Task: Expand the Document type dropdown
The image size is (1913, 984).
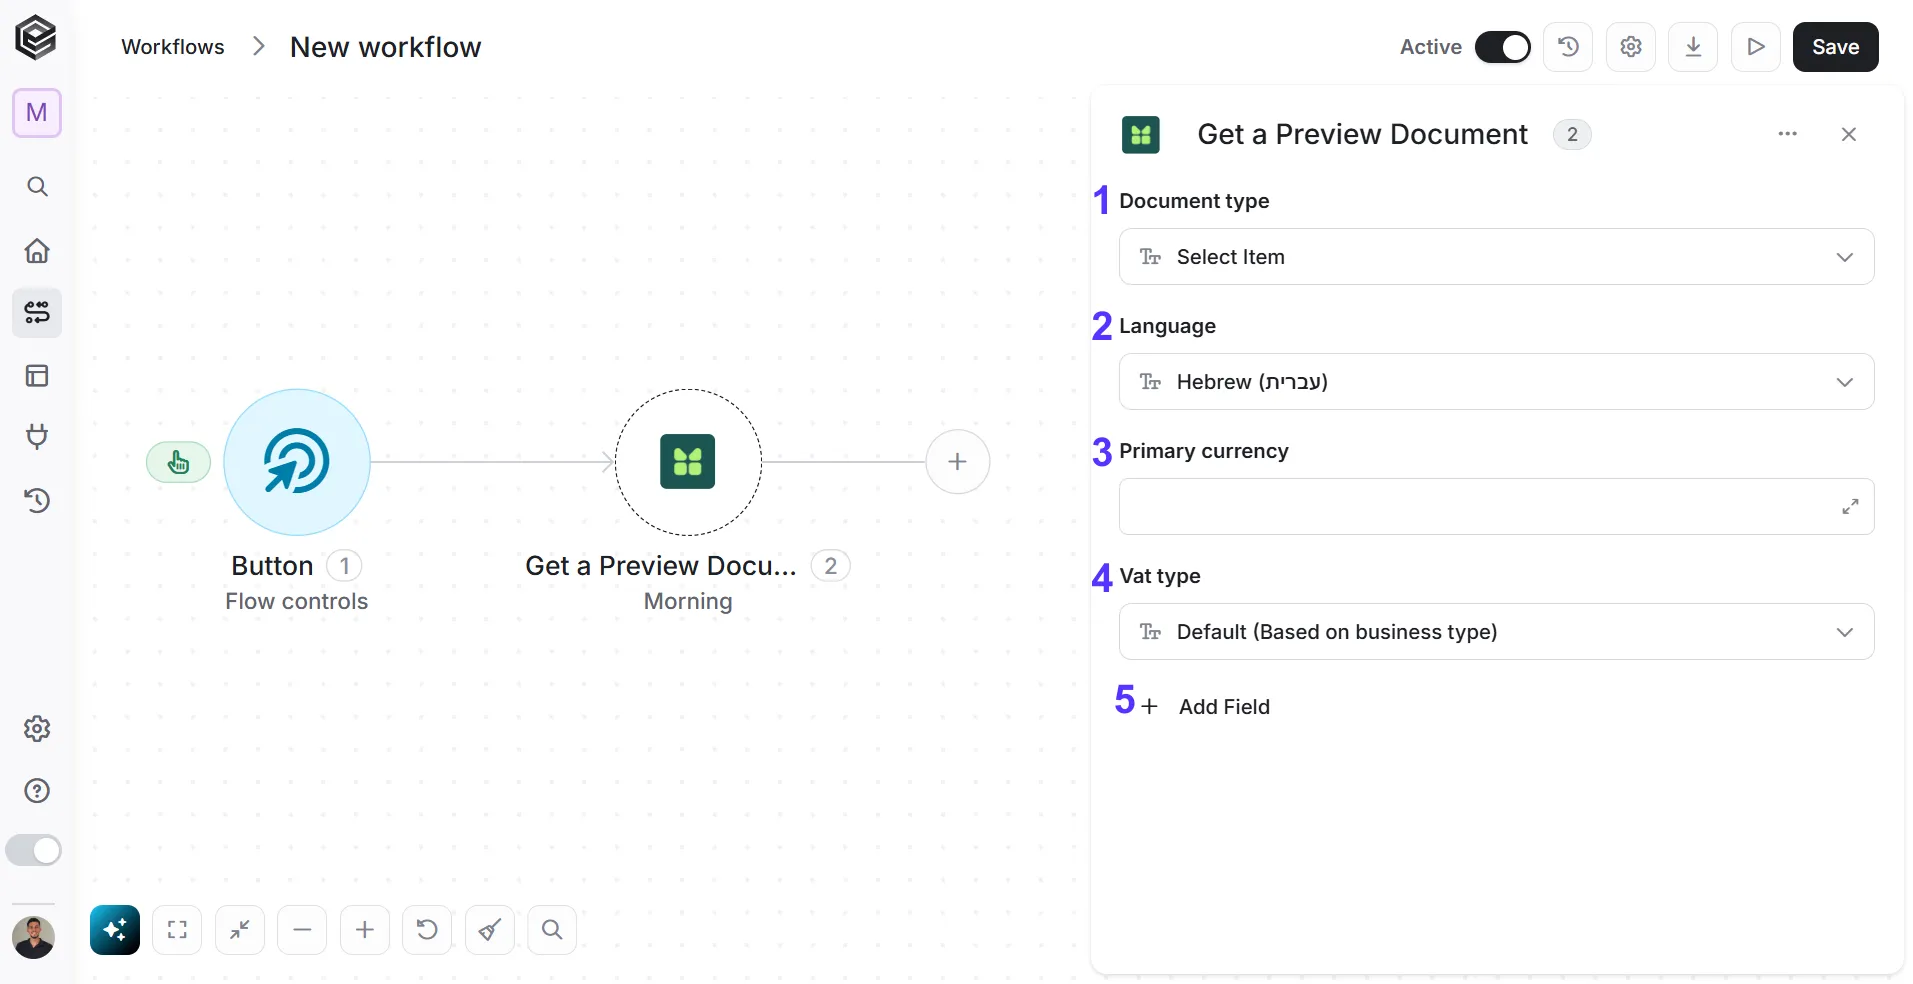Action: point(1496,257)
